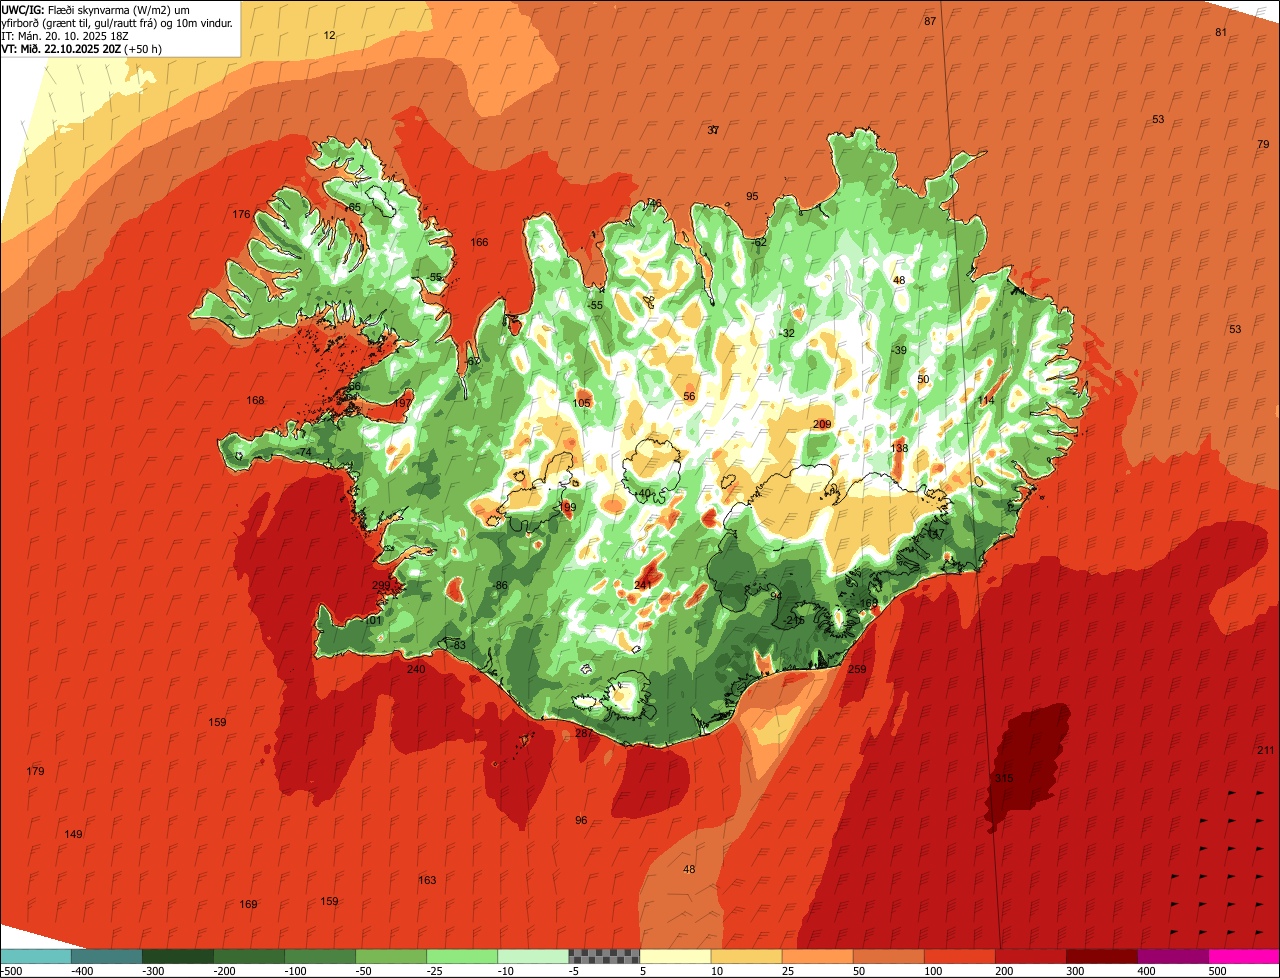Screen dimensions: 1280x978
Task: Click the crimson 200 legend swatch
Action: tap(1029, 956)
